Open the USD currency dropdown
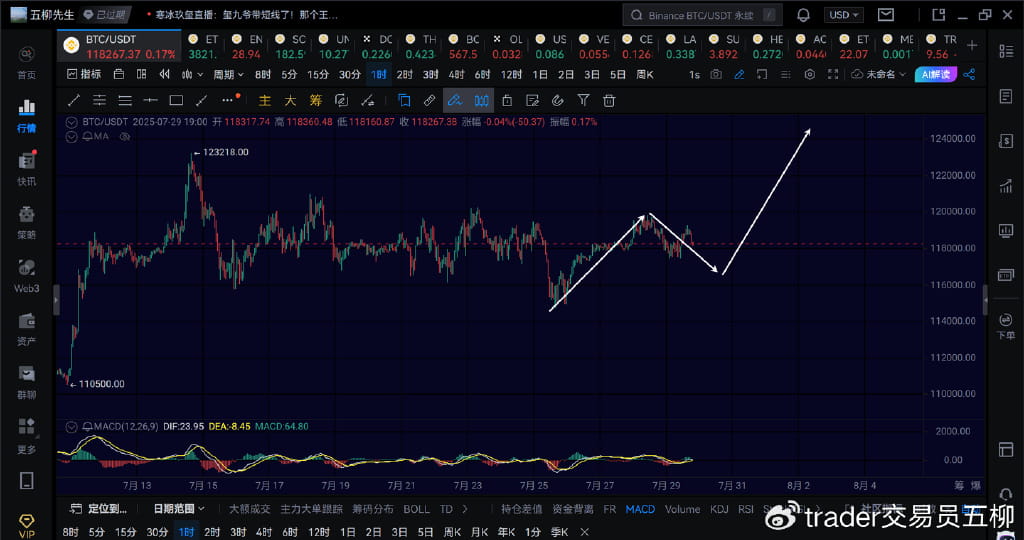Image resolution: width=1024 pixels, height=540 pixels. click(x=844, y=14)
